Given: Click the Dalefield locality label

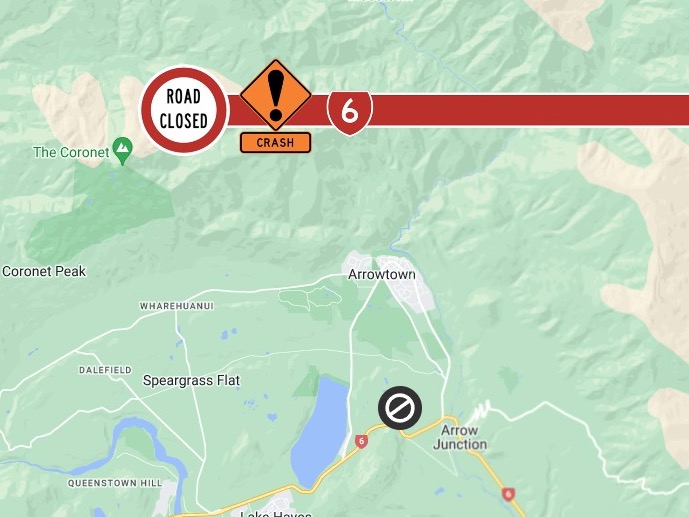Looking at the screenshot, I should click(x=105, y=370).
